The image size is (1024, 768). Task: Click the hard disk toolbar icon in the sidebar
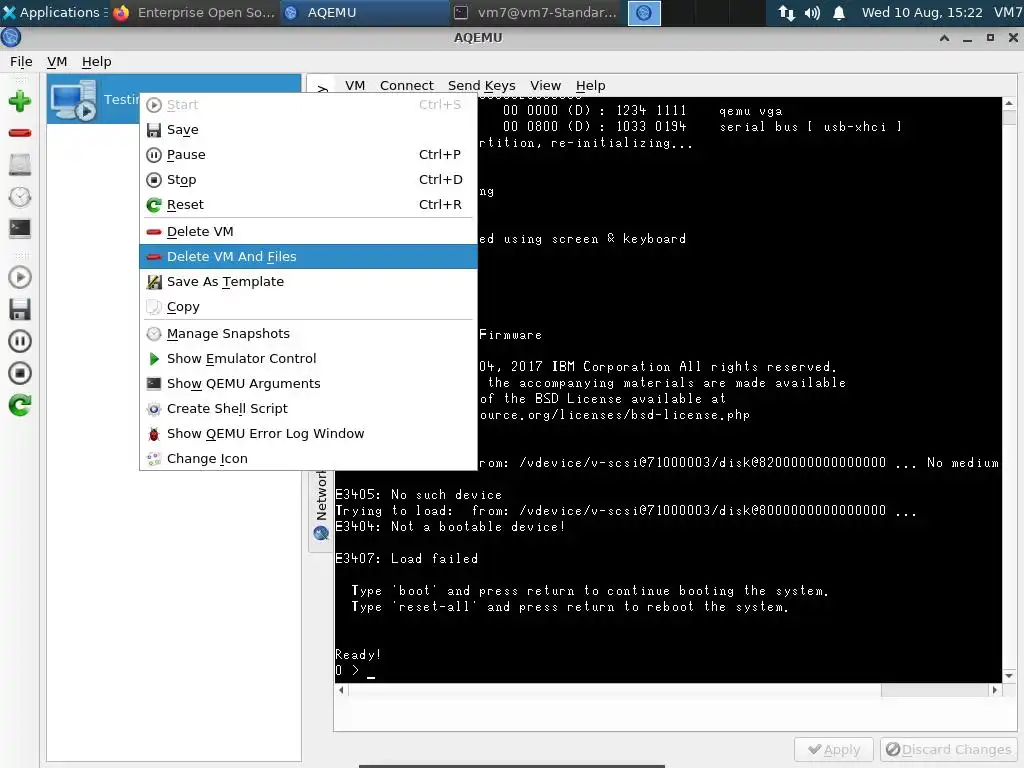click(x=20, y=165)
